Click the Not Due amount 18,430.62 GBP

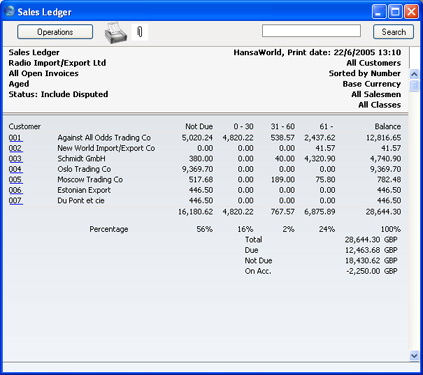371,261
